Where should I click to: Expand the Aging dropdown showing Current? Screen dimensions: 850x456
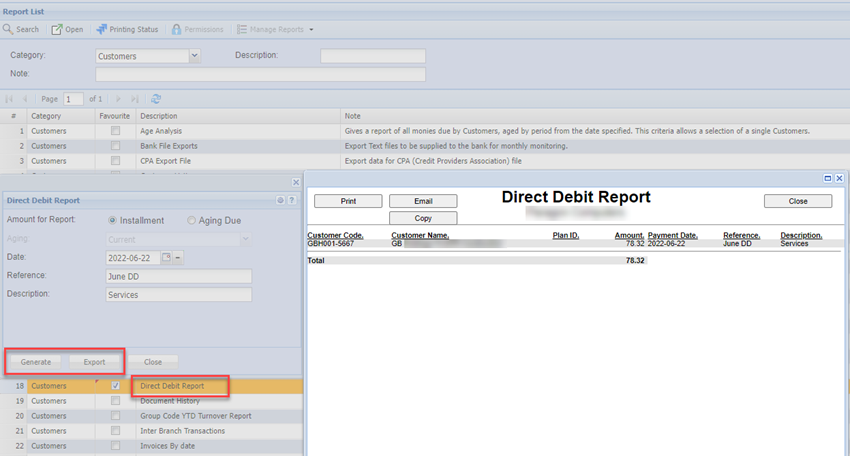246,239
